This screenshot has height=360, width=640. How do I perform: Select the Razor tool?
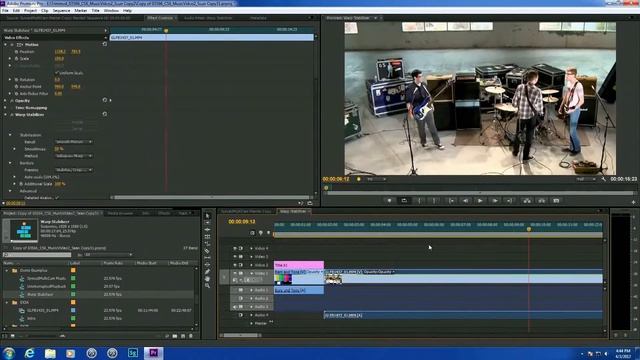(207, 251)
